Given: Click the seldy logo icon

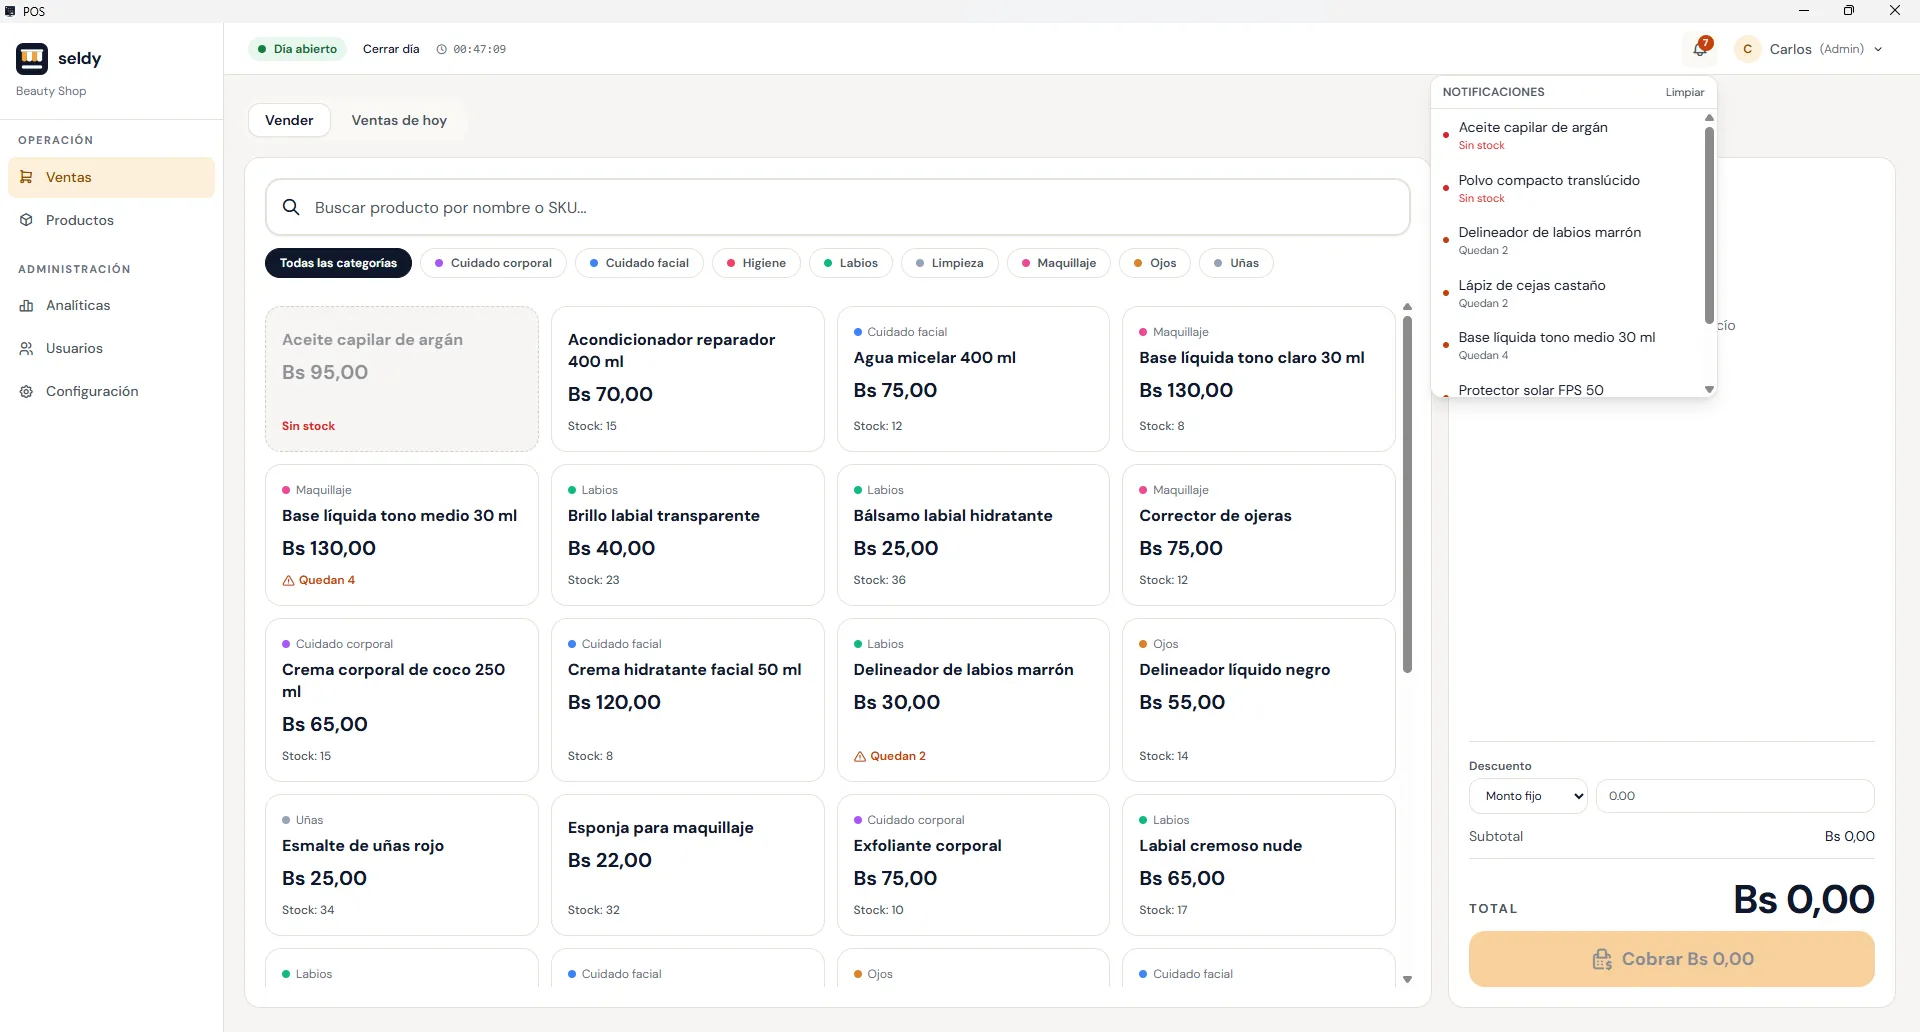Looking at the screenshot, I should click(x=32, y=59).
